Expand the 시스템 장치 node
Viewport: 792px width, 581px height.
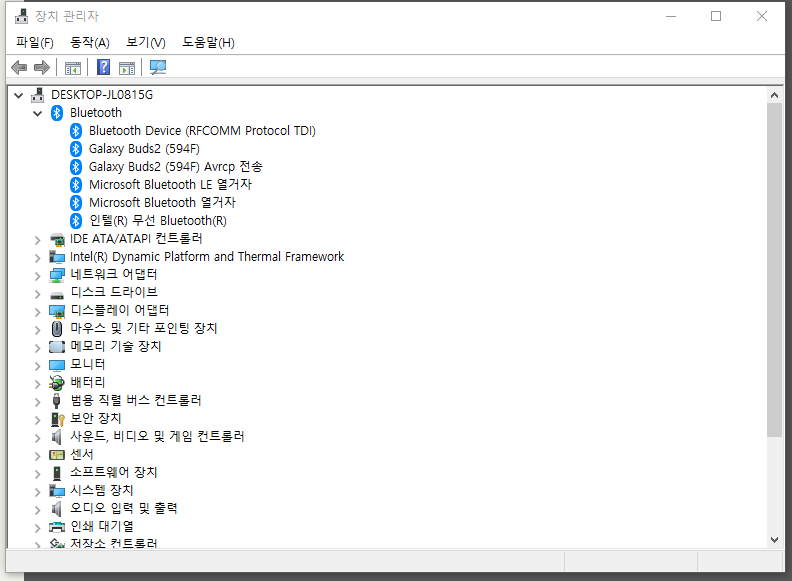(x=37, y=492)
